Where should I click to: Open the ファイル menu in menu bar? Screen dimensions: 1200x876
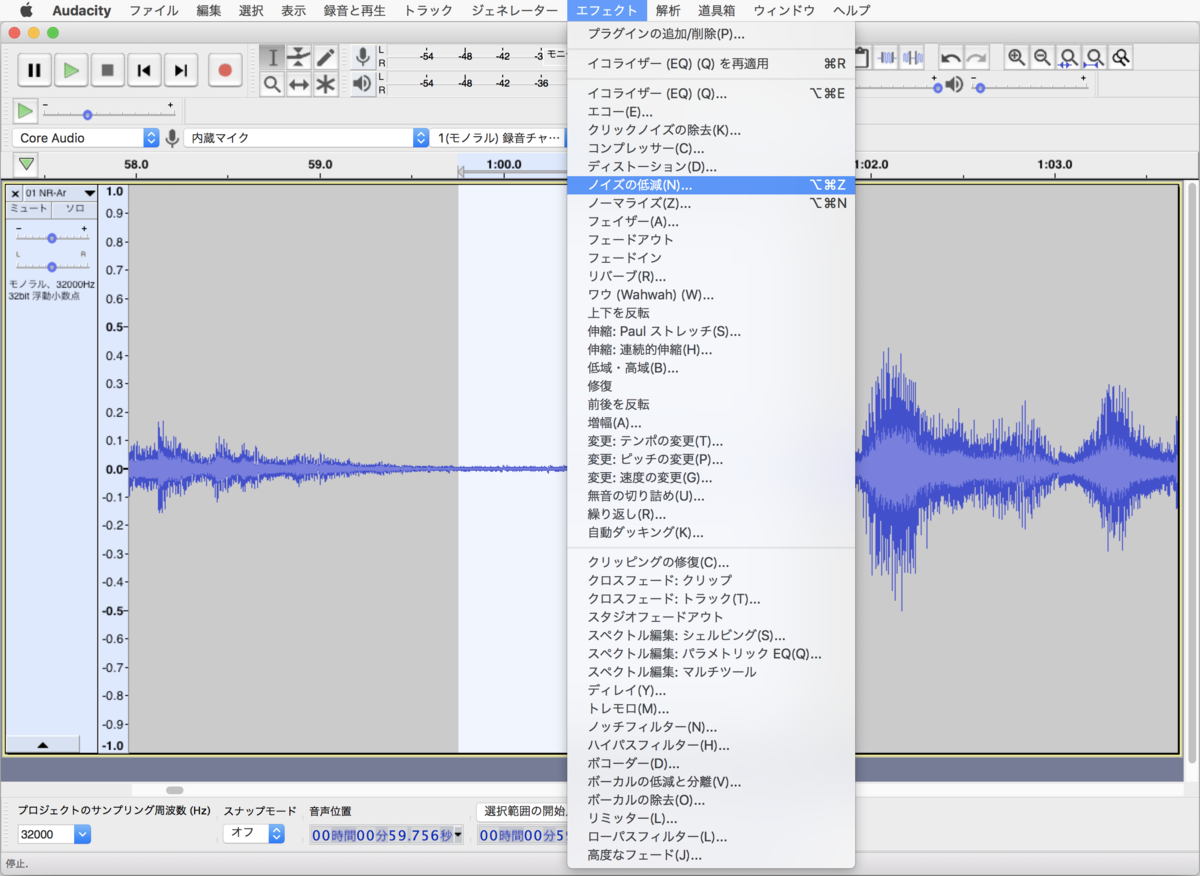pyautogui.click(x=154, y=11)
